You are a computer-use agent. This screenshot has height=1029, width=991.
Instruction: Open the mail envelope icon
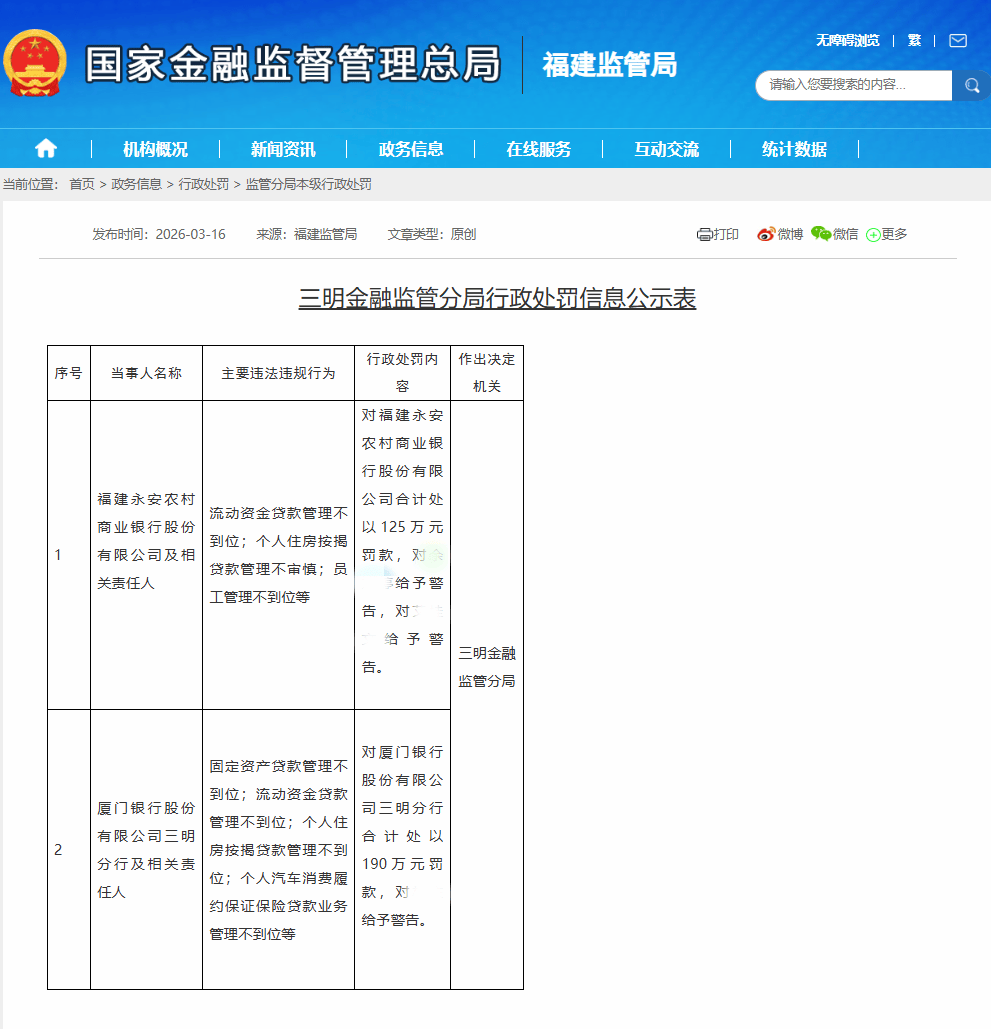click(x=957, y=41)
